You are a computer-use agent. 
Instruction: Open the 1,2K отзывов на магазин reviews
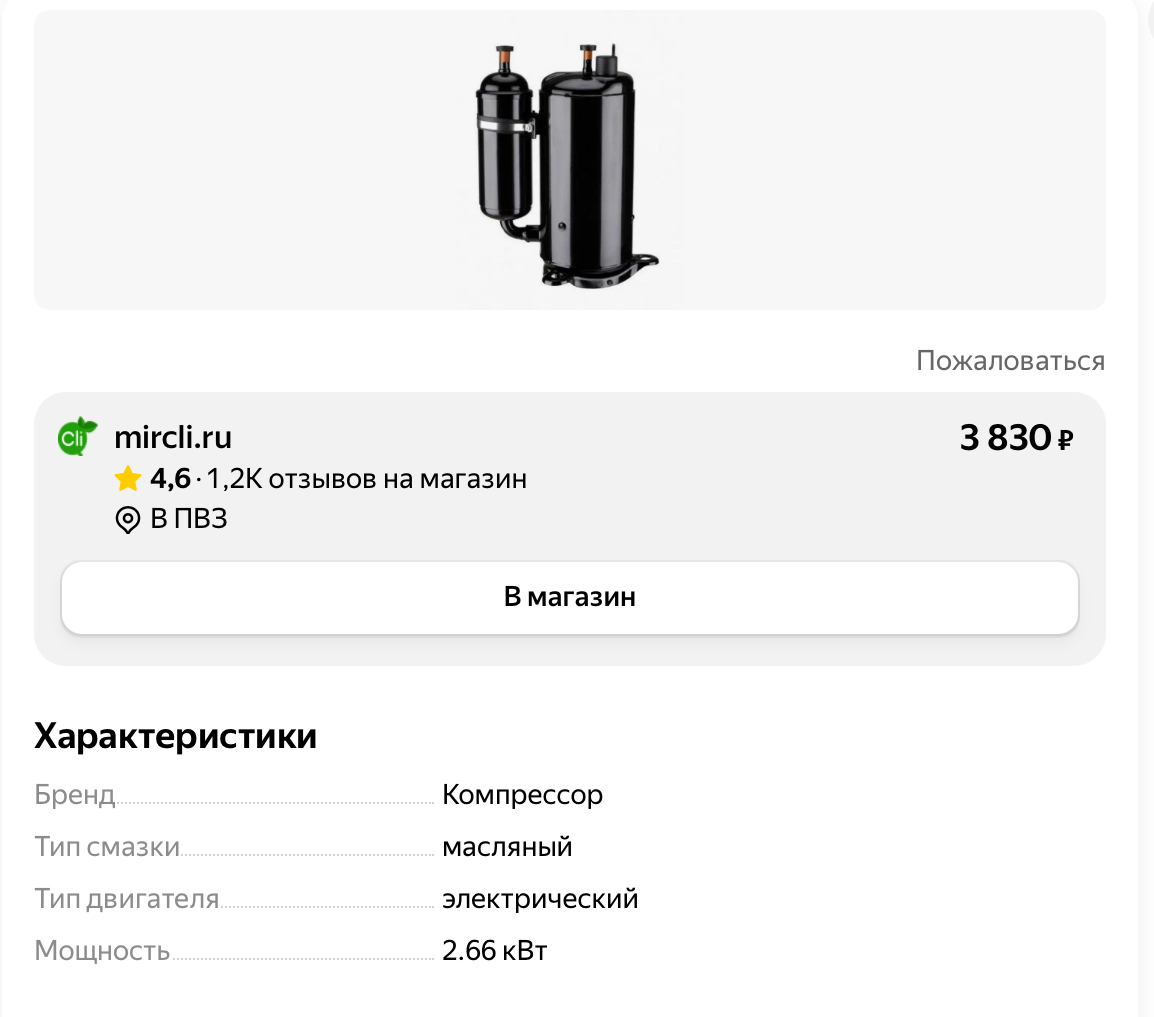pyautogui.click(x=367, y=478)
